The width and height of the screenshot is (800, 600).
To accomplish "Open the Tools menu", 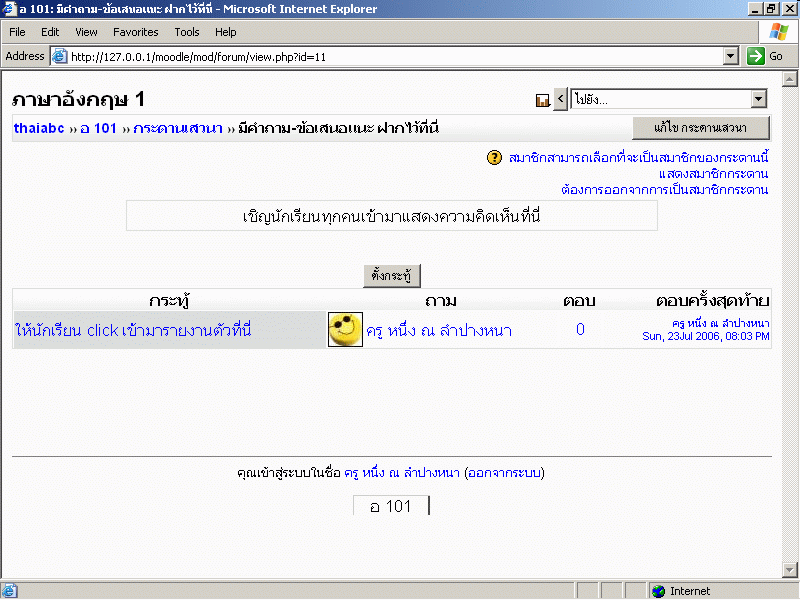I will 187,32.
